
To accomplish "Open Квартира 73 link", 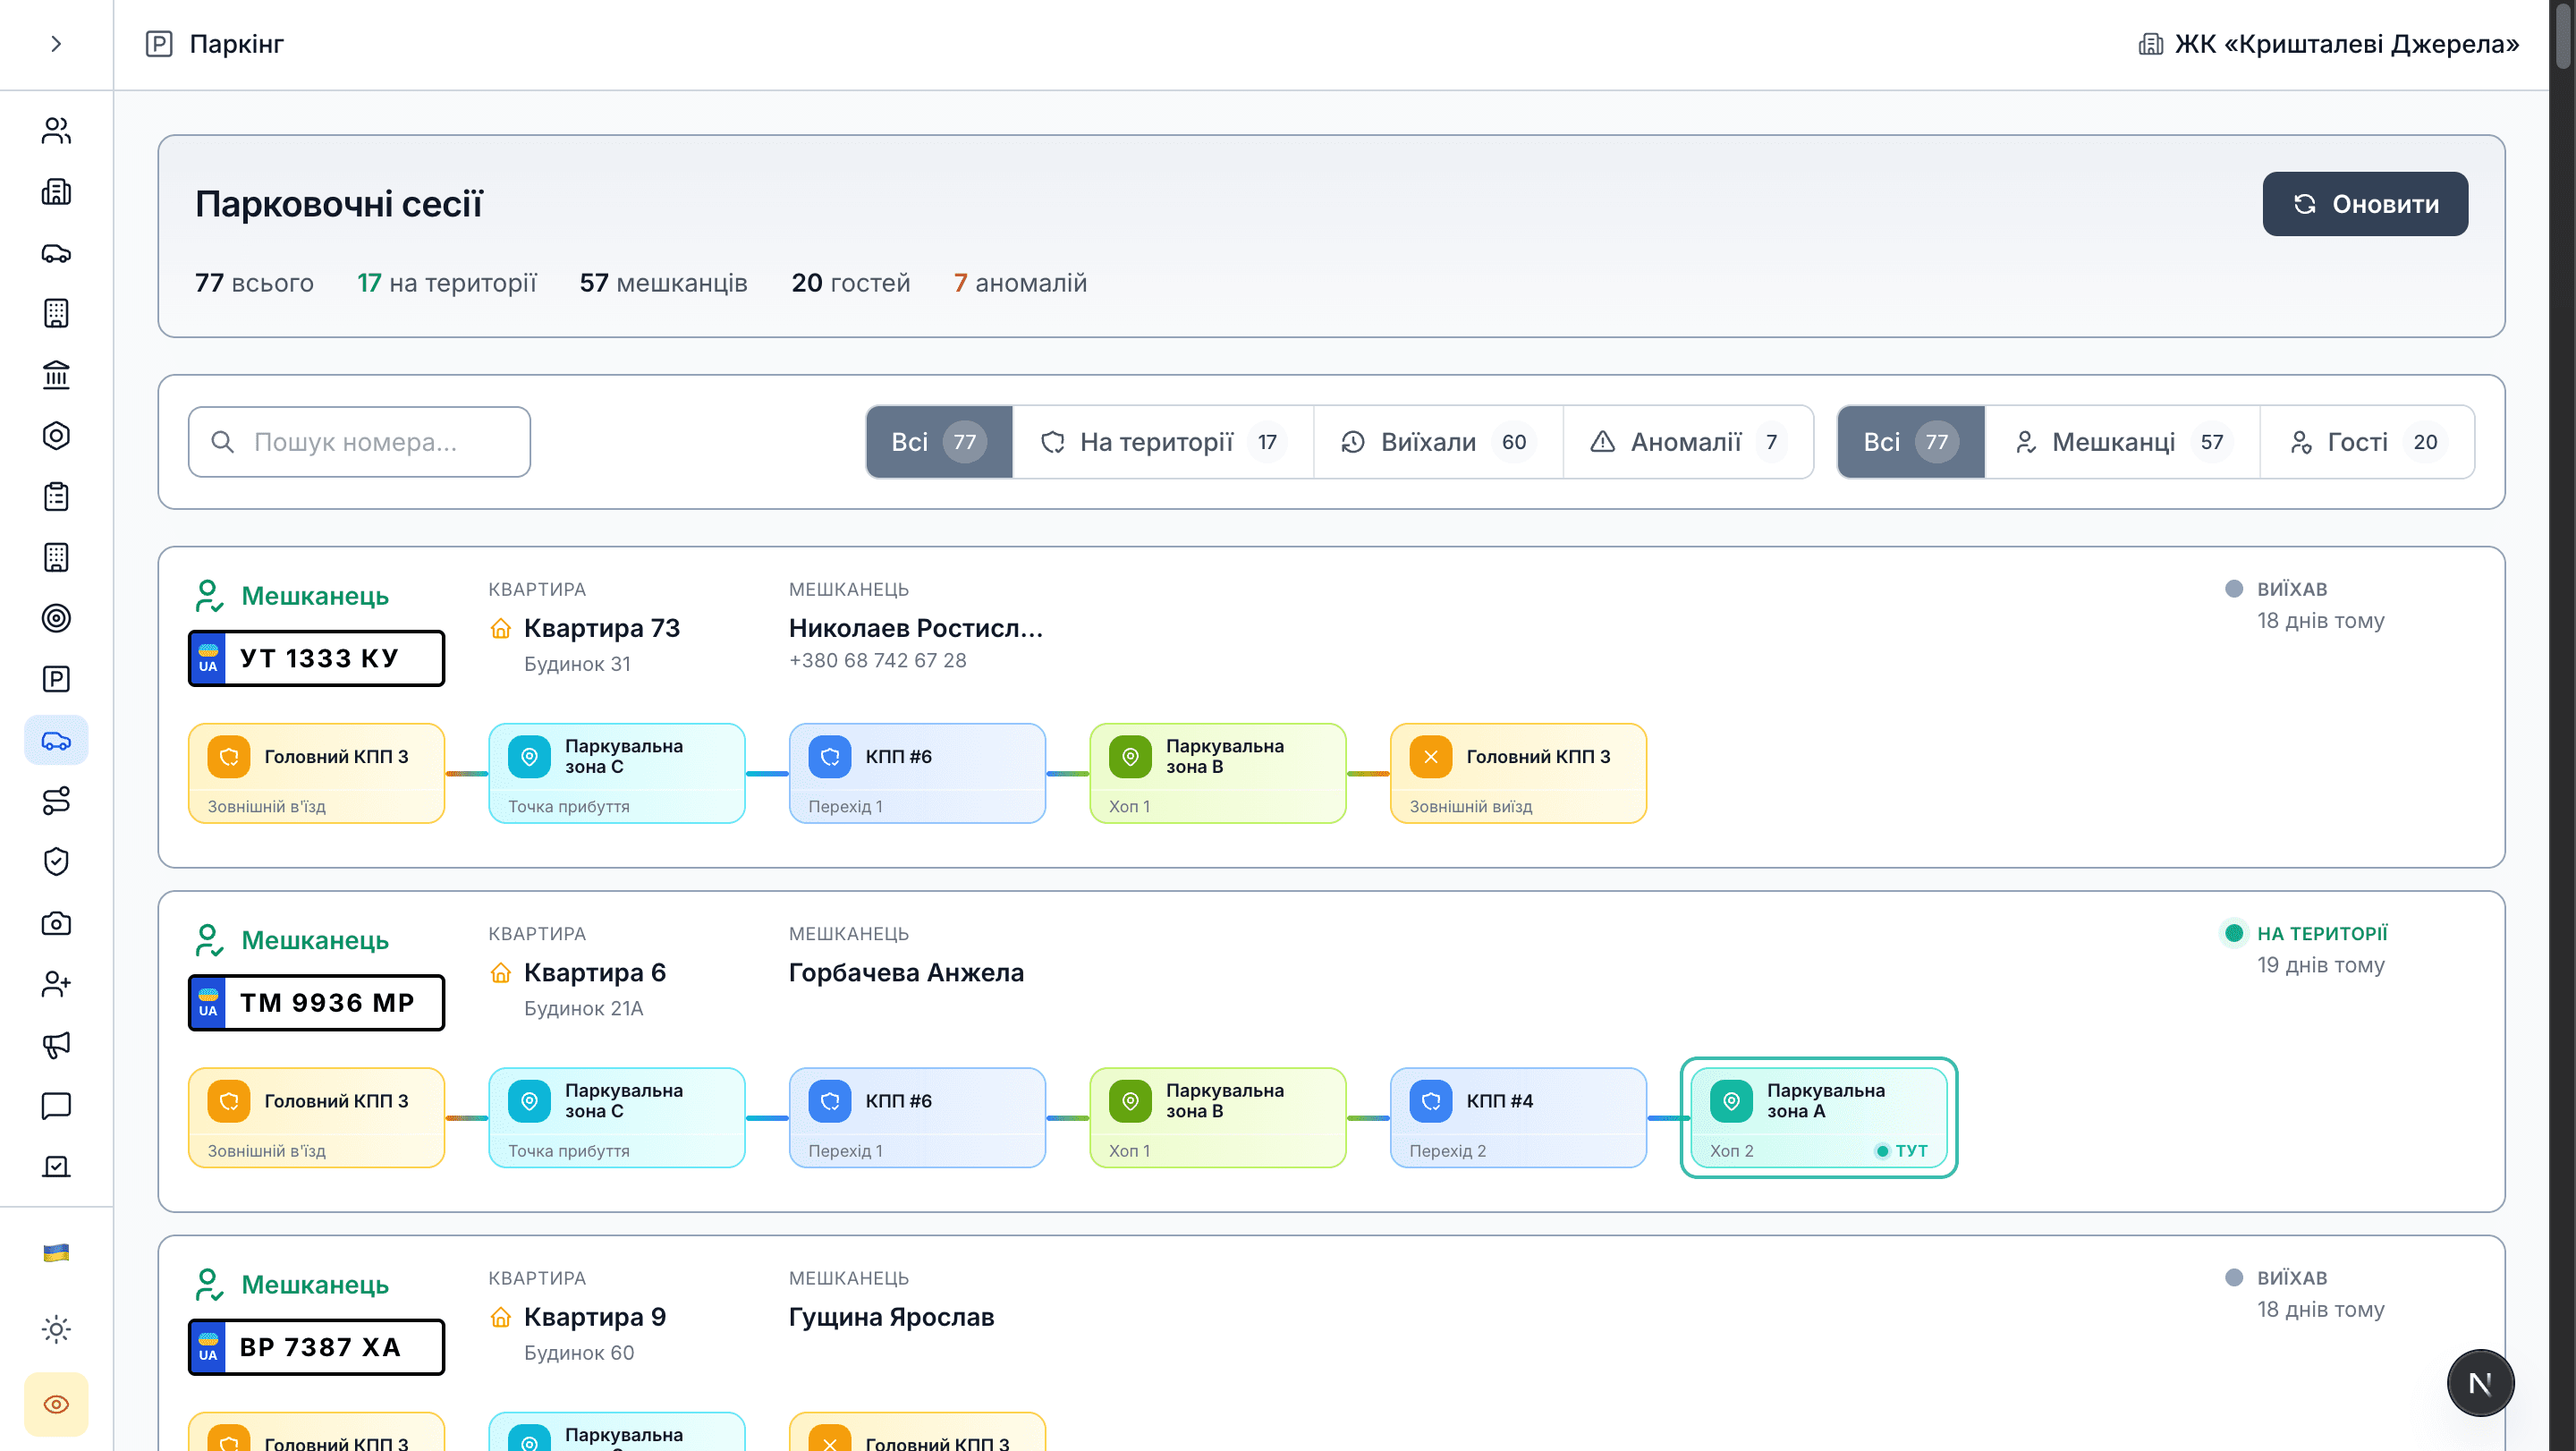I will tap(601, 628).
